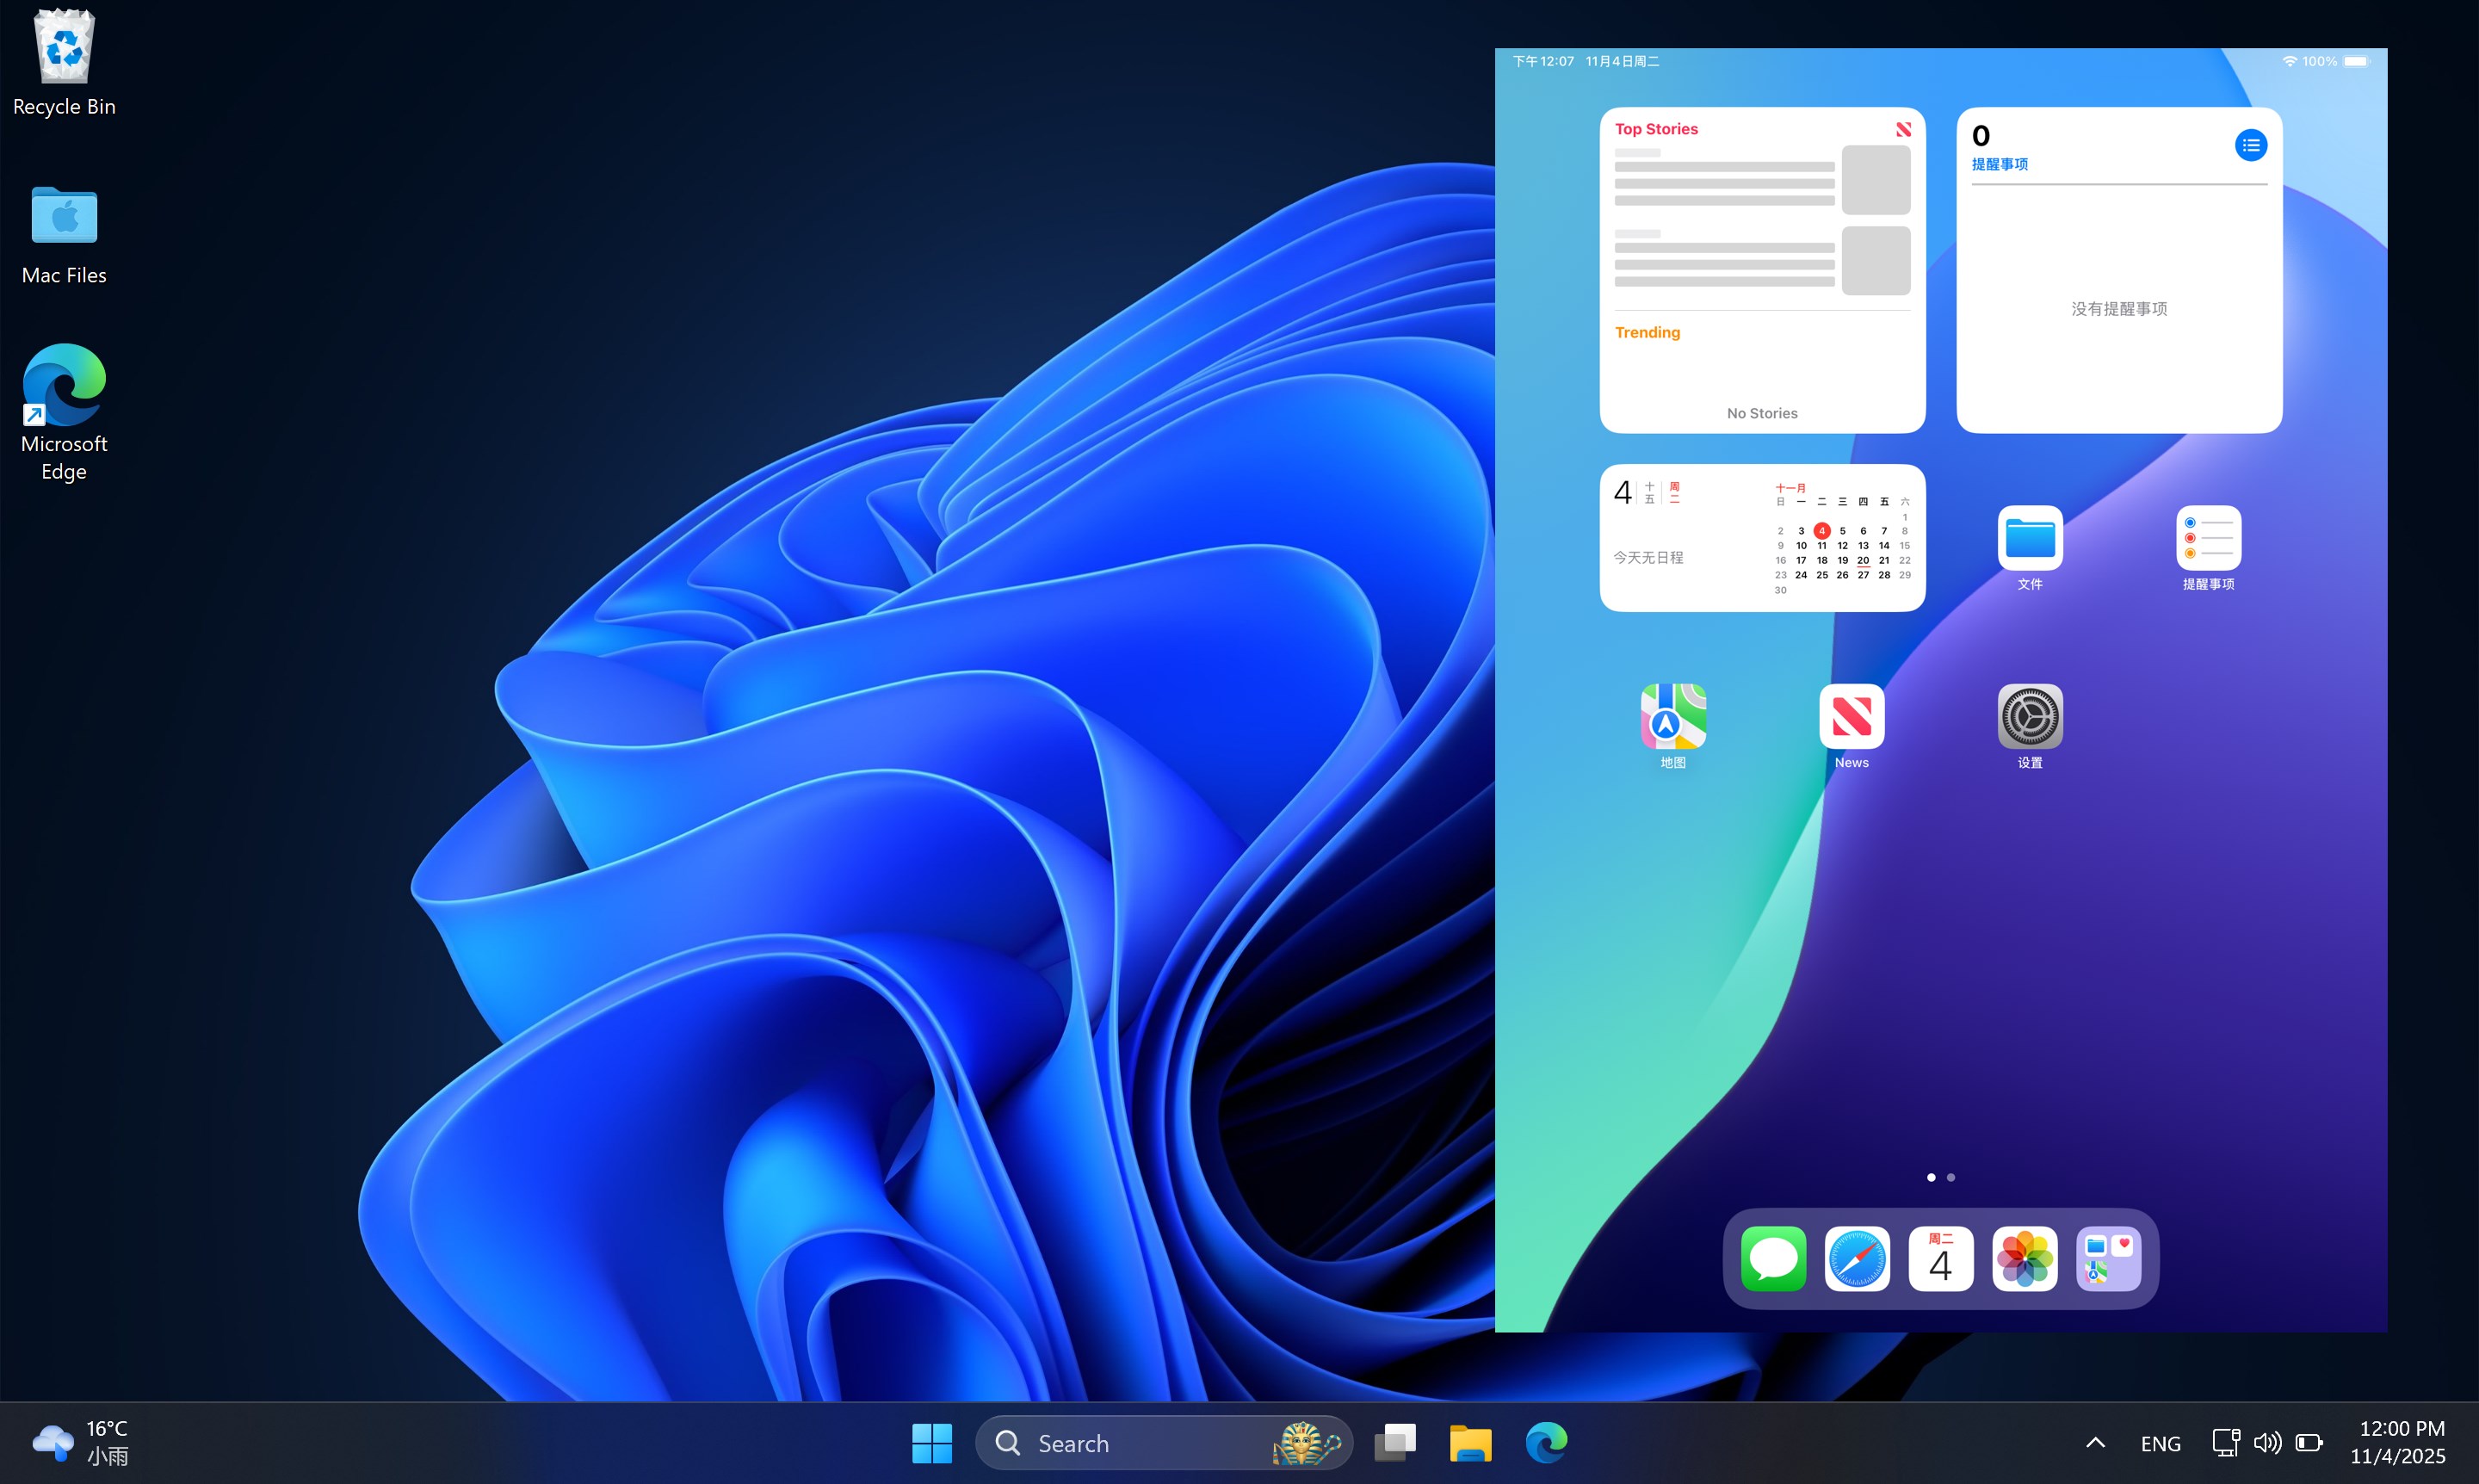Open Photos from the iPad dock
Screen dimensions: 2479x1484
point(2024,1258)
